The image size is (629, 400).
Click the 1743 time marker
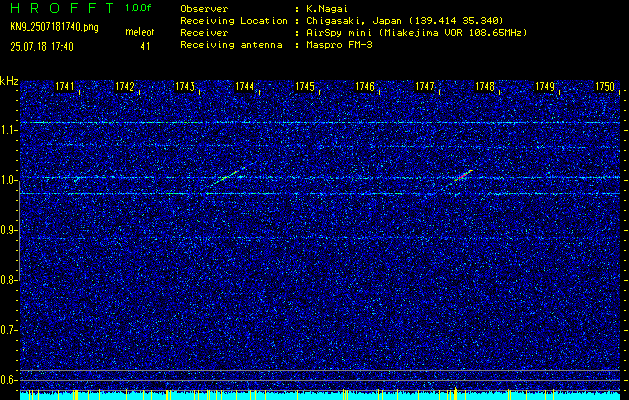185,86
